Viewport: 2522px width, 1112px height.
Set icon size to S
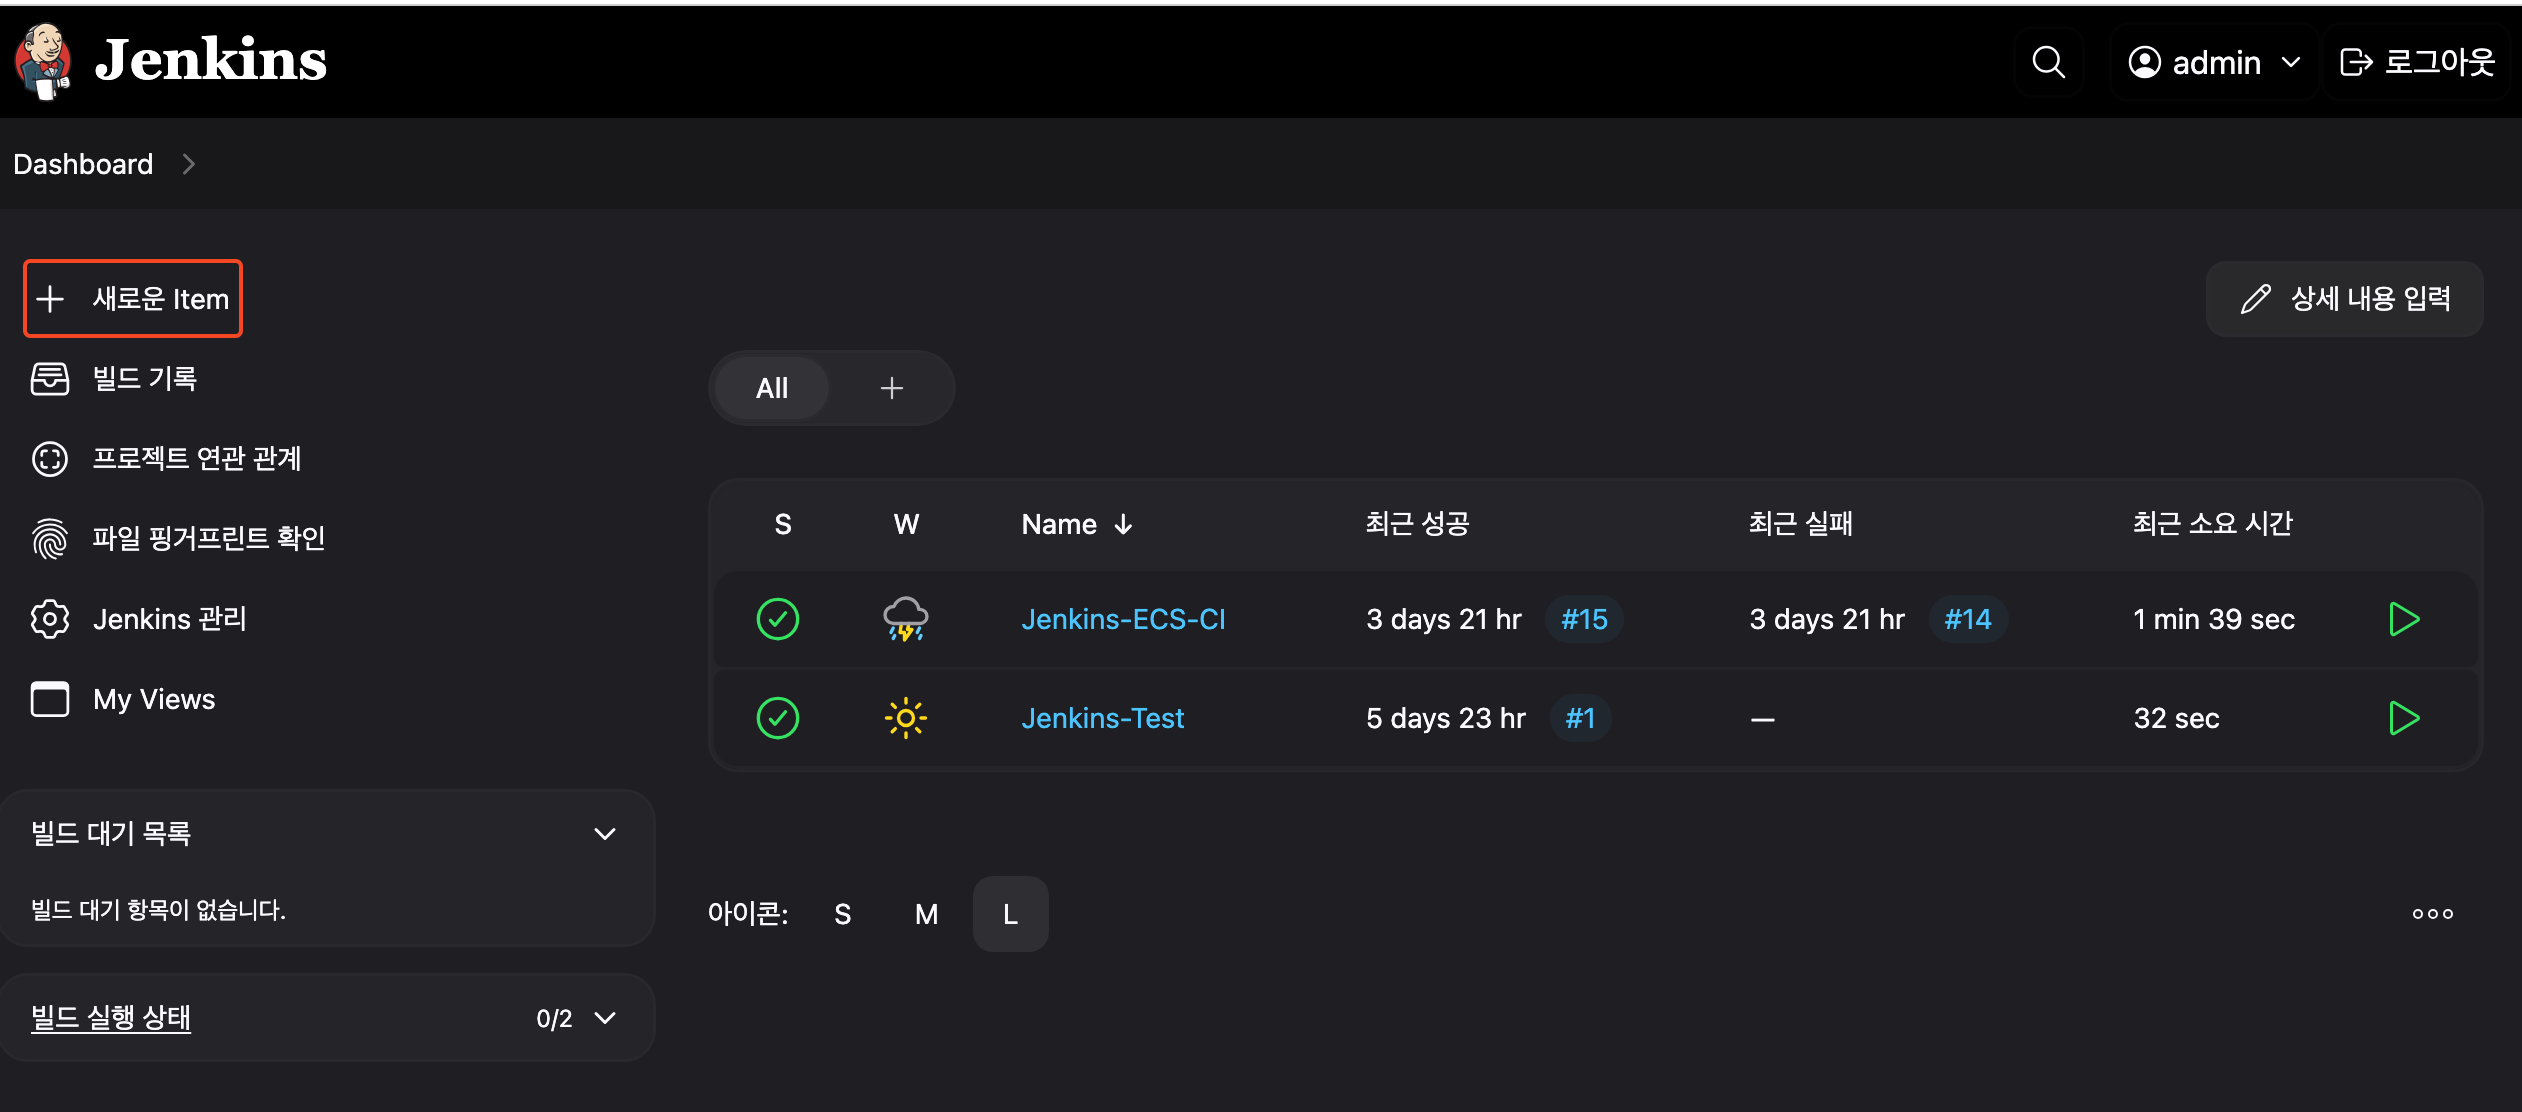click(842, 914)
